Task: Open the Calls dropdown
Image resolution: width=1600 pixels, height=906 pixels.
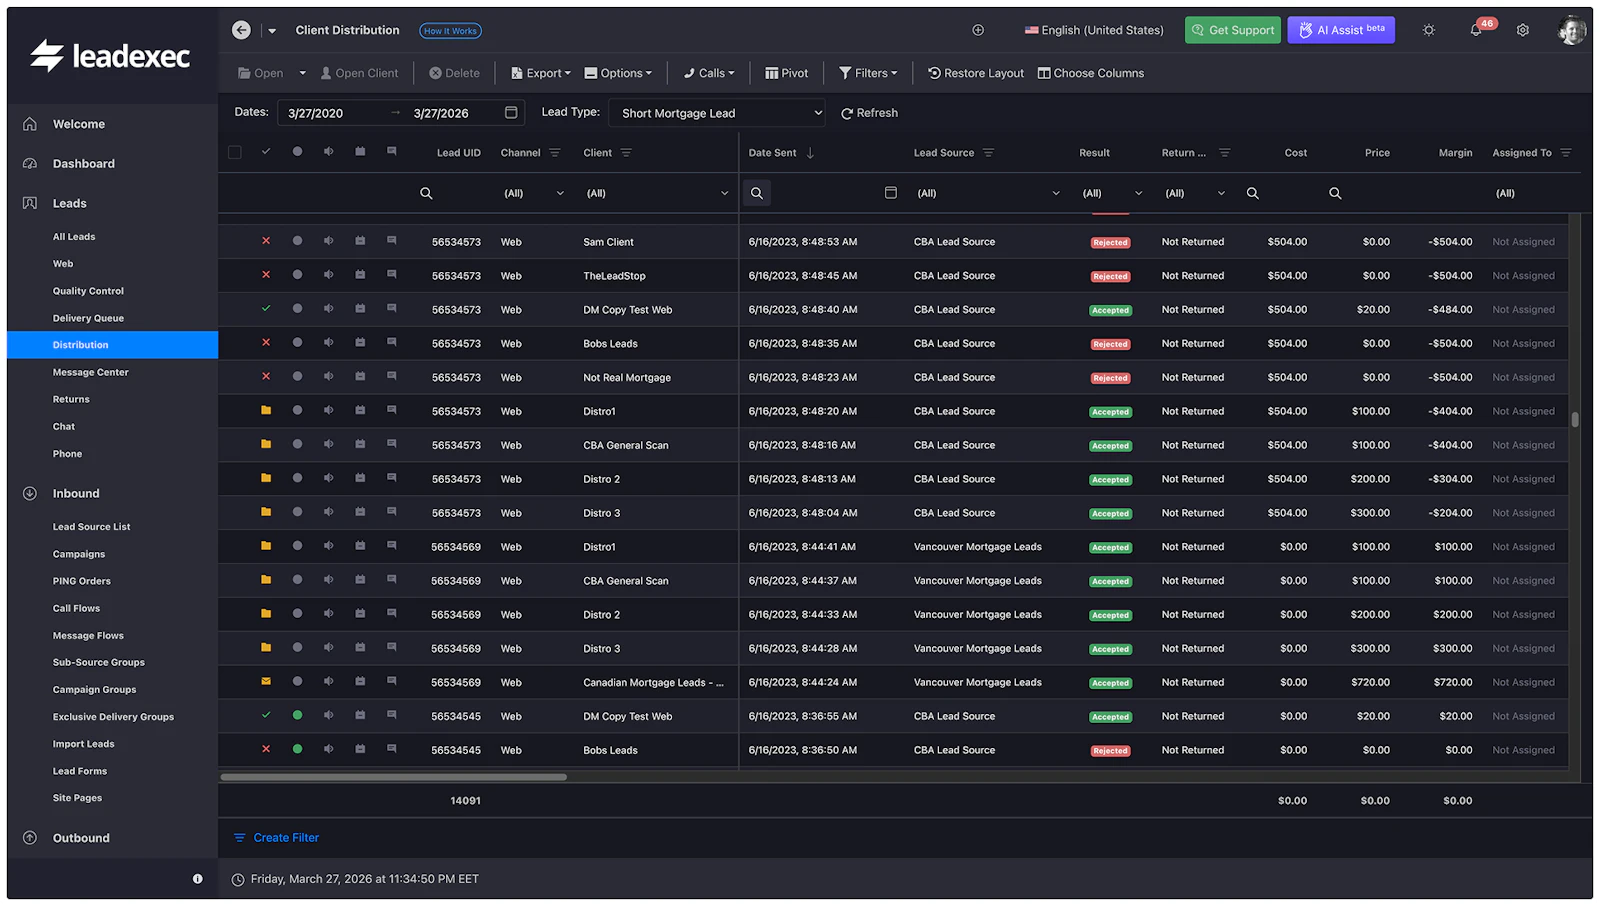Action: point(709,73)
